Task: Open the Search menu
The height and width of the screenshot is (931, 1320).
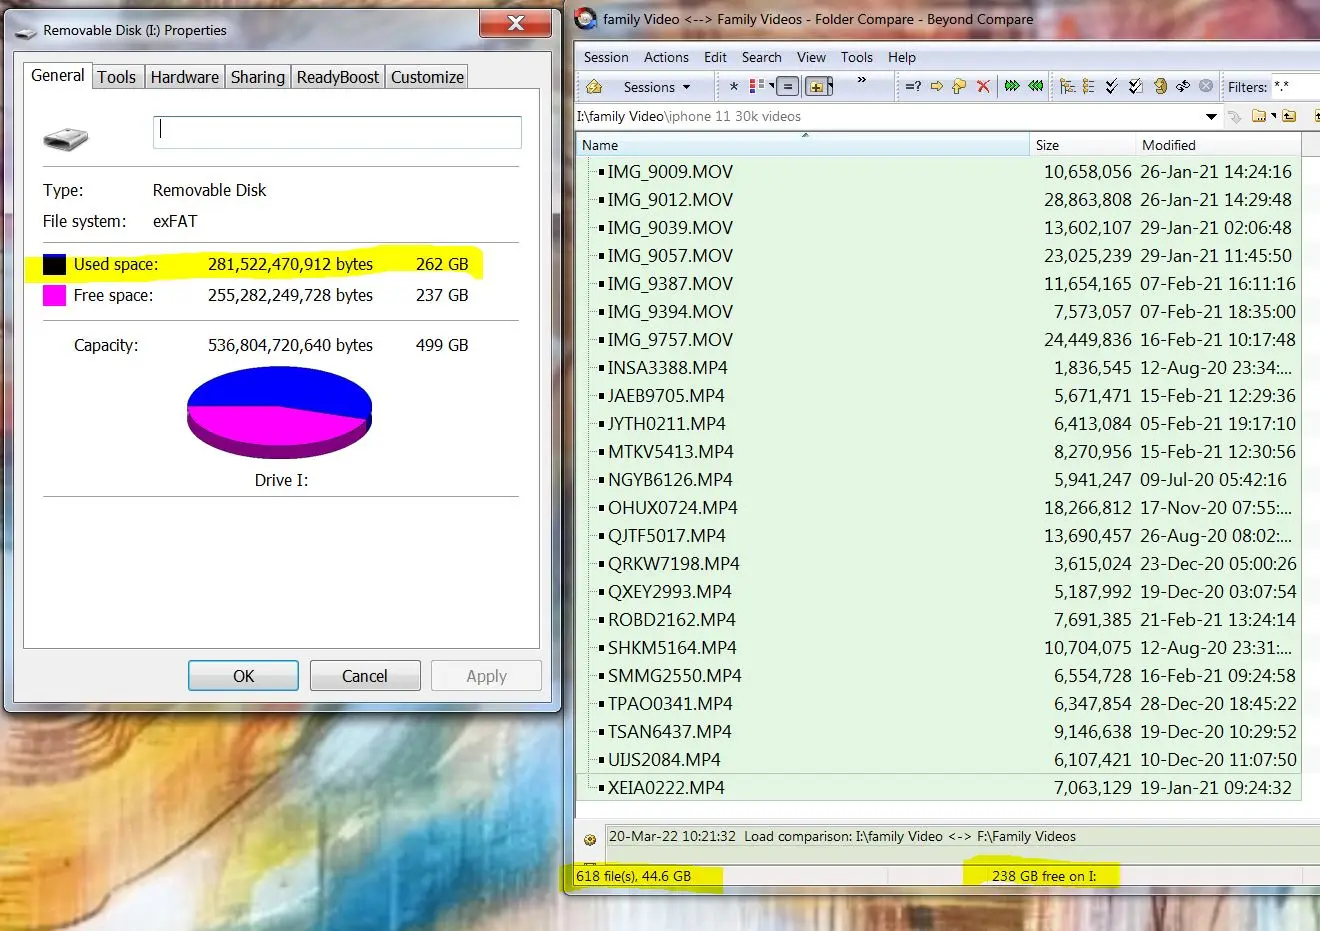Action: [x=761, y=57]
